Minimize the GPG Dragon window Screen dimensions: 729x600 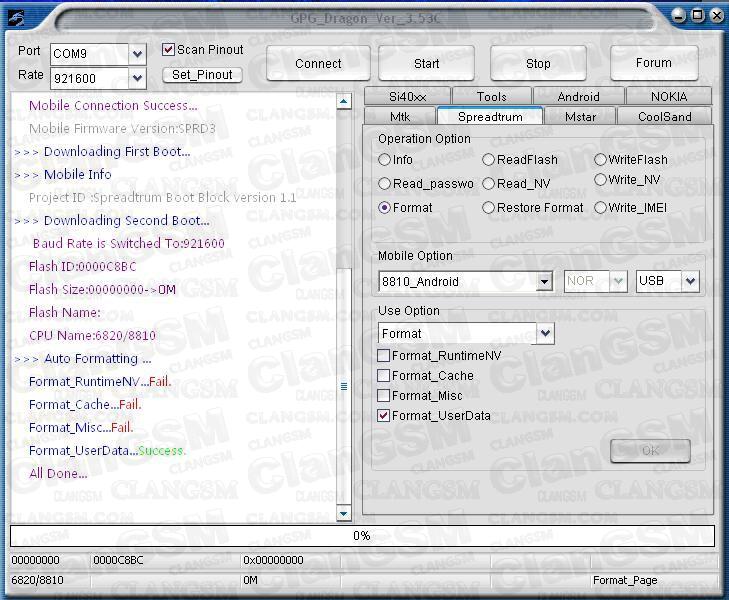679,16
